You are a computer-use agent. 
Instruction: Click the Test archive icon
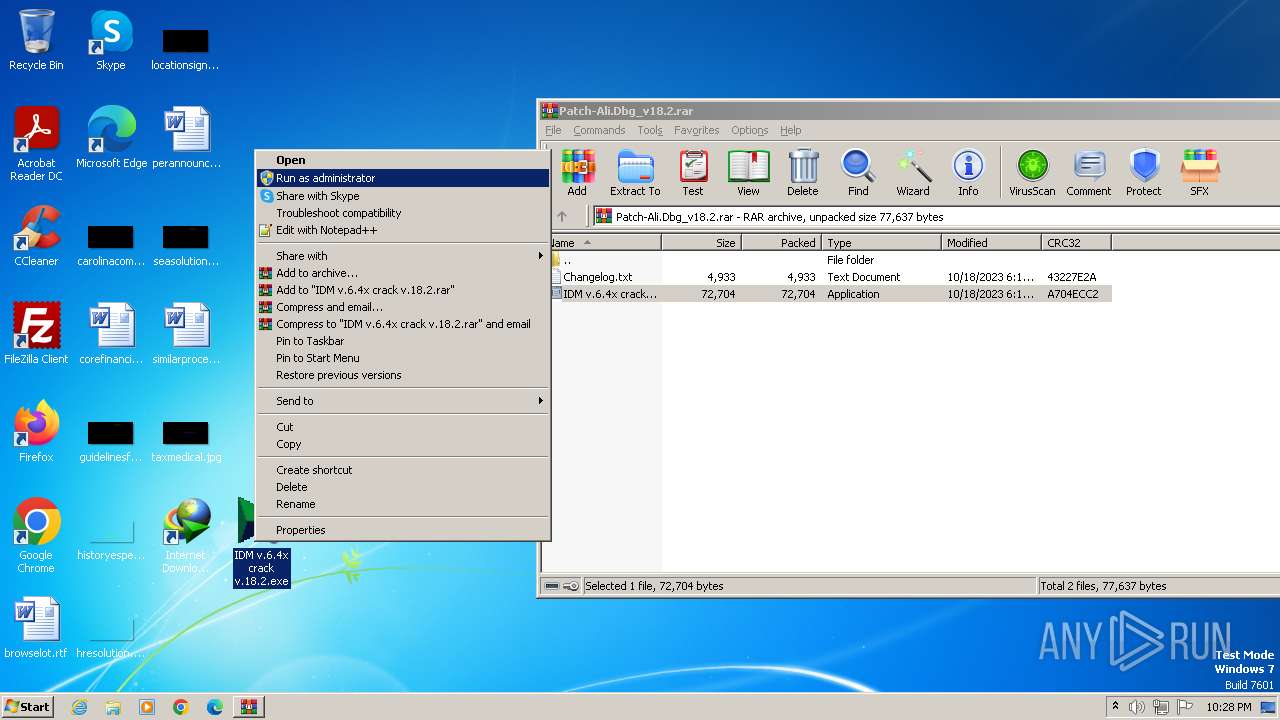click(693, 173)
